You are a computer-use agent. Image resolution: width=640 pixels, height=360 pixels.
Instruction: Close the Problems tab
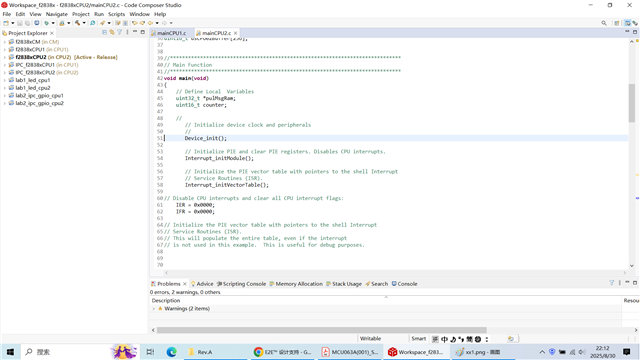(185, 284)
